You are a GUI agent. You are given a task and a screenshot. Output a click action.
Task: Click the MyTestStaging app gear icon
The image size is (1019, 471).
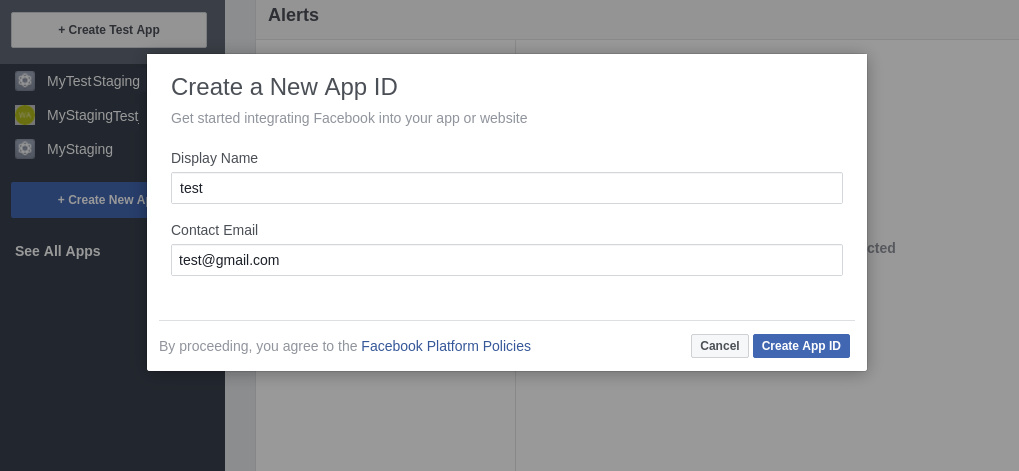coord(25,81)
